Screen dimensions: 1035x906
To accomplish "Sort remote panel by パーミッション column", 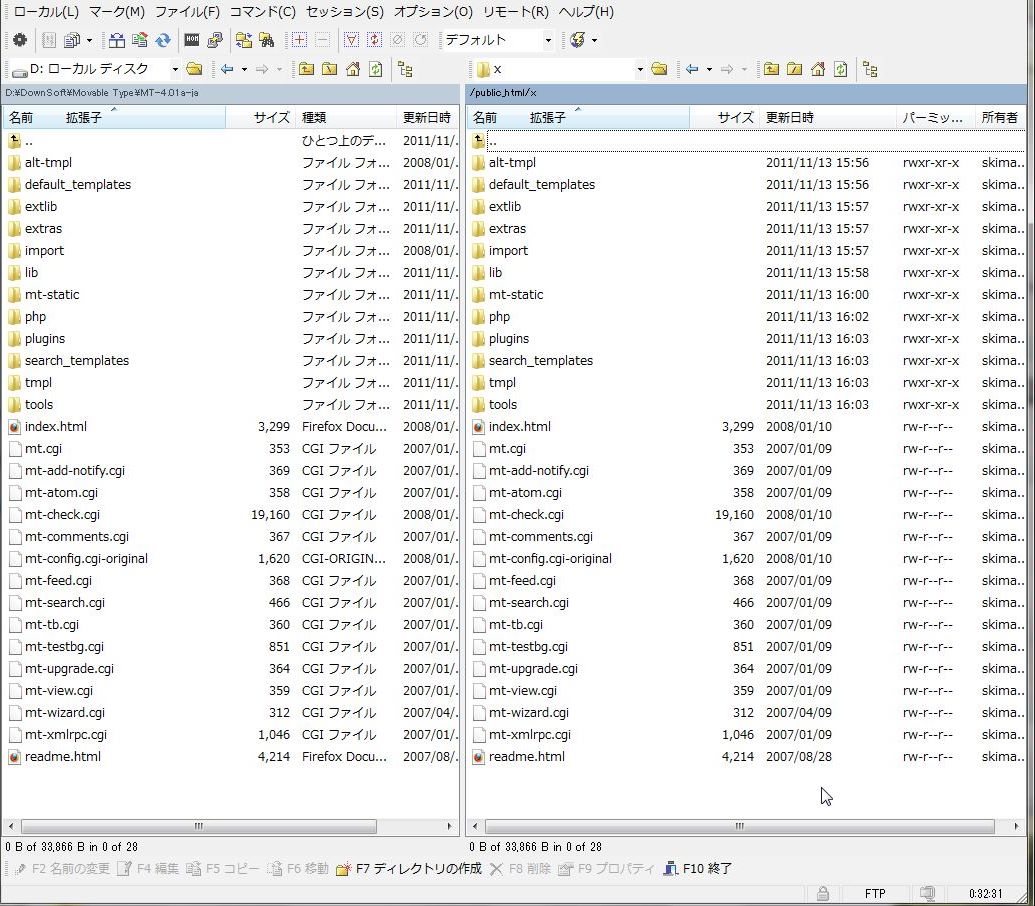I will pyautogui.click(x=935, y=117).
